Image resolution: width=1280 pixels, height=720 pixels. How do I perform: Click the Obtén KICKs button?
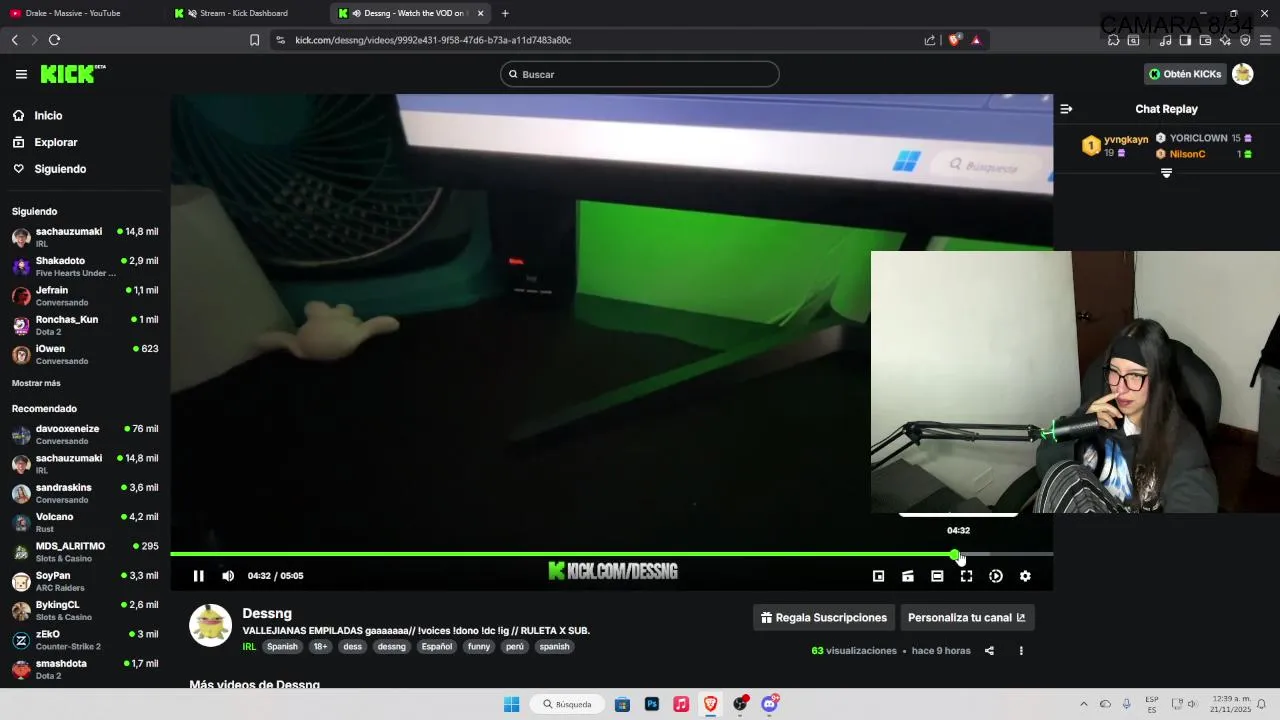(1185, 74)
